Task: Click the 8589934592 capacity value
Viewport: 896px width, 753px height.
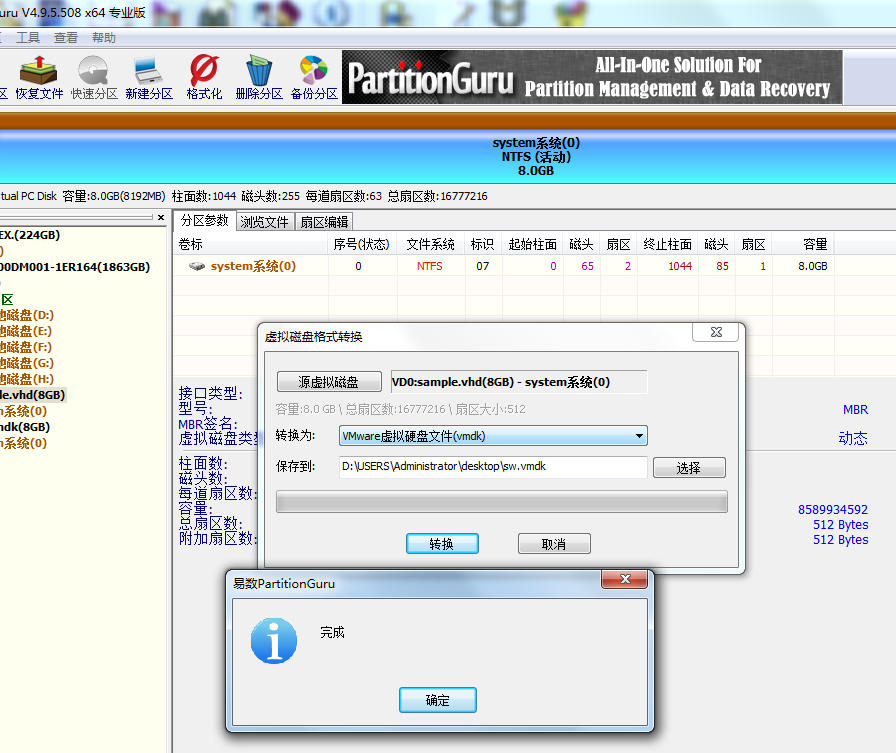Action: coord(833,510)
